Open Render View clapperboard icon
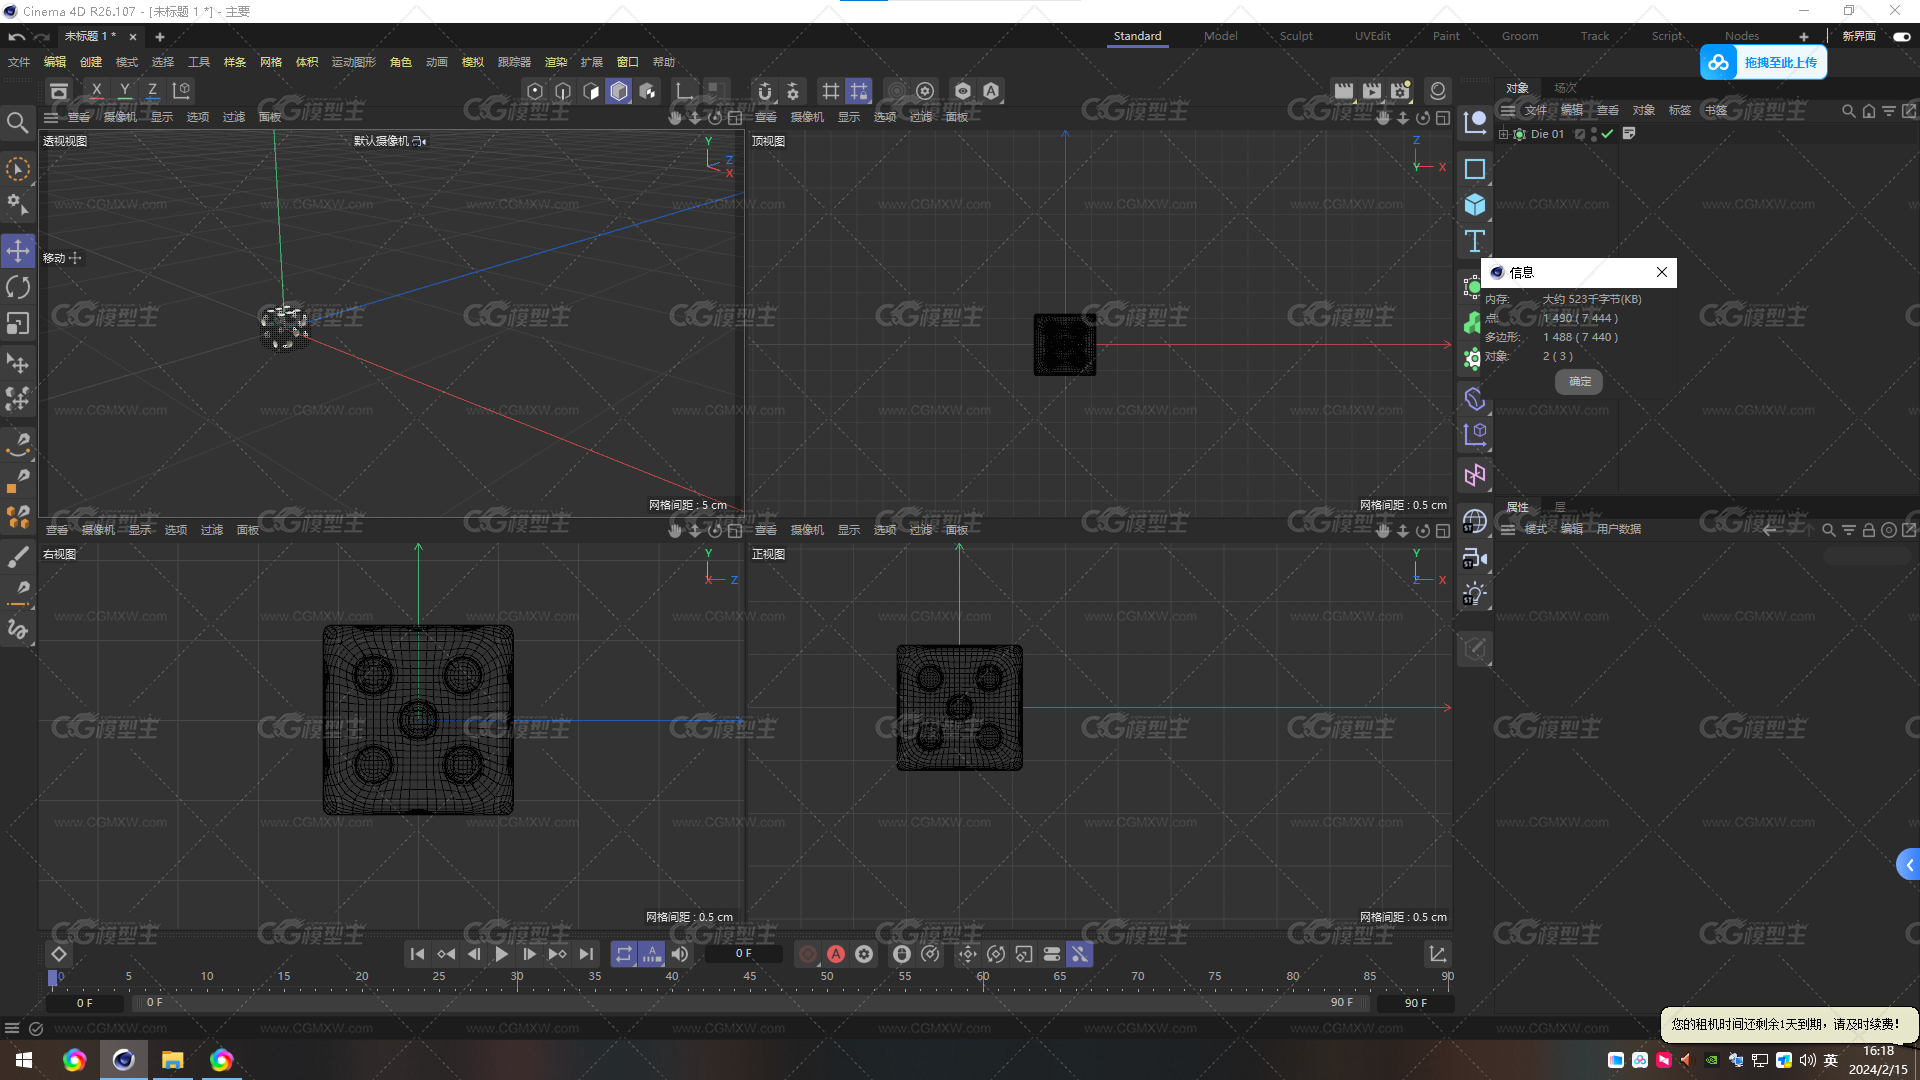Screen dimensions: 1920x1080 1344,91
